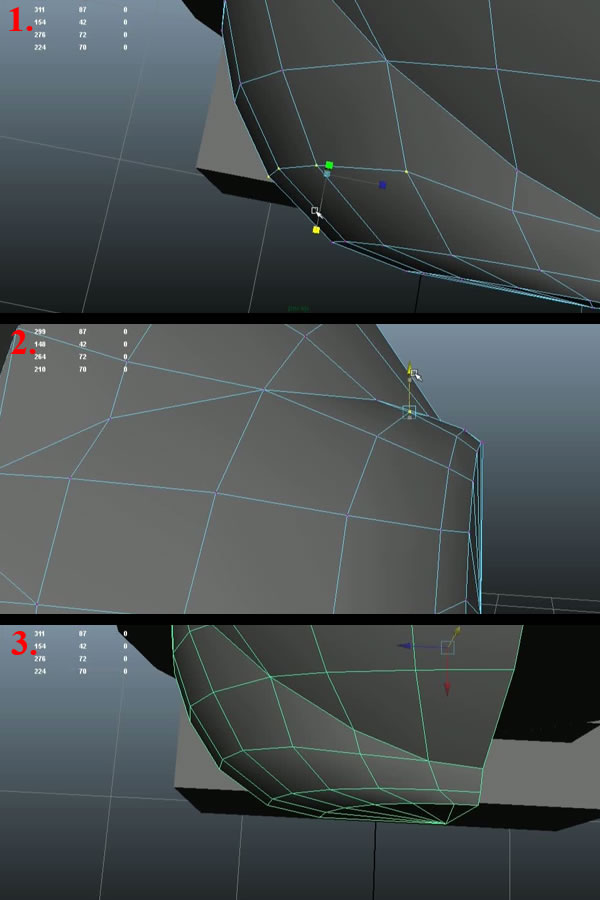
Task: Click the yellow move arrow in panel 2
Action: point(409,370)
